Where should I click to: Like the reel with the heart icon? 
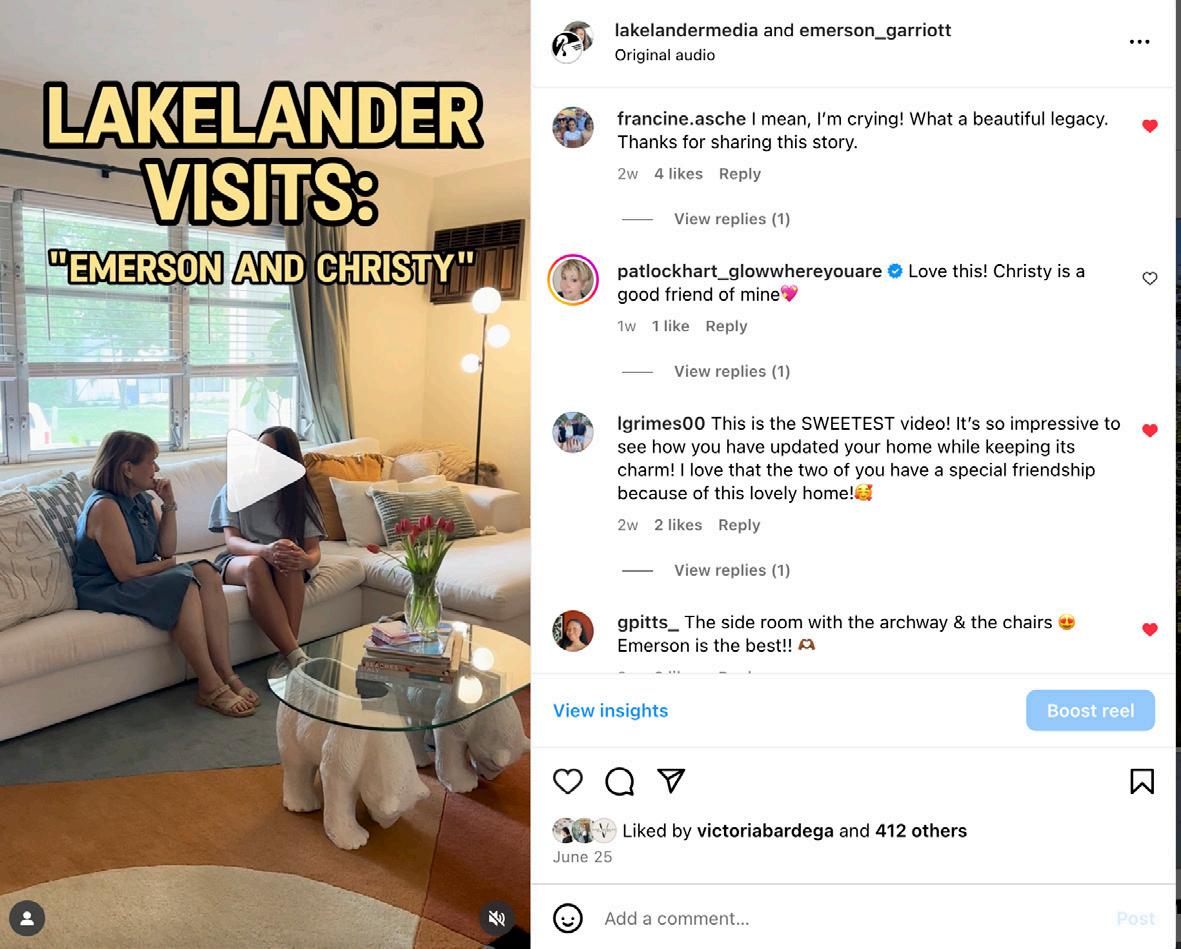point(567,781)
